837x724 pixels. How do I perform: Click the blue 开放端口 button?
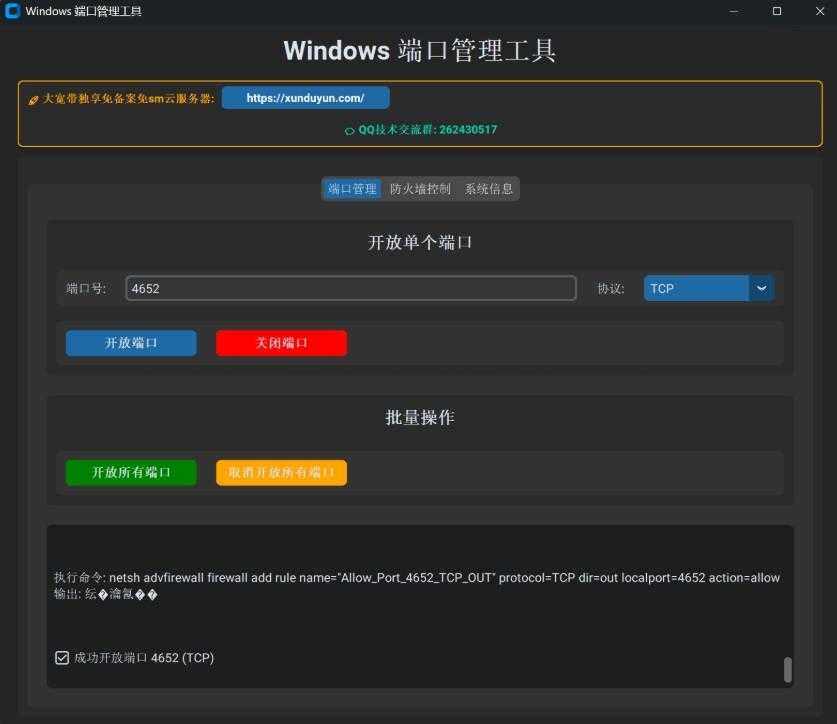131,342
